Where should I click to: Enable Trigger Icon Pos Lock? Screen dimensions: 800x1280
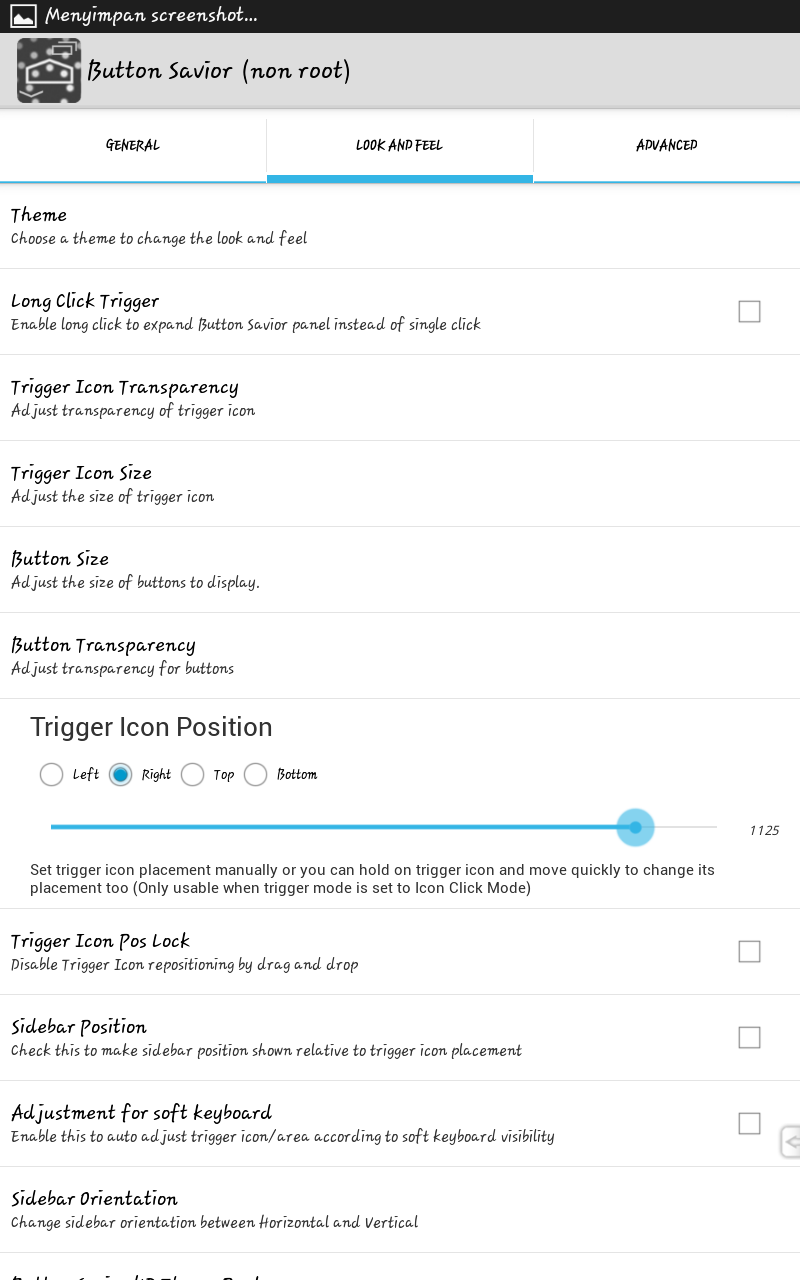749,951
